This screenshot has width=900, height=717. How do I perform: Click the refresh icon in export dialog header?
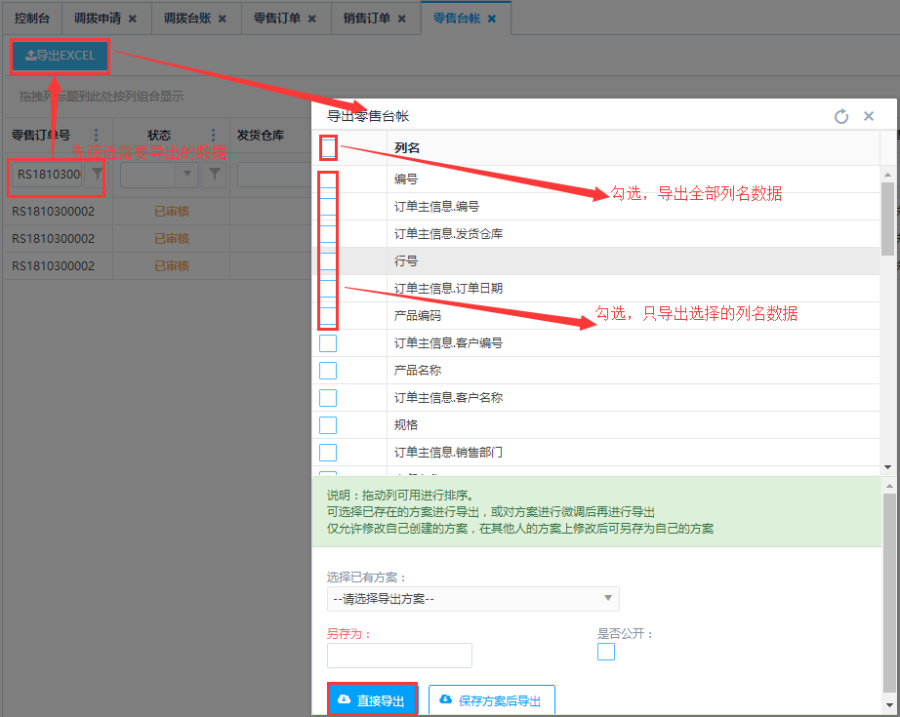coord(841,117)
